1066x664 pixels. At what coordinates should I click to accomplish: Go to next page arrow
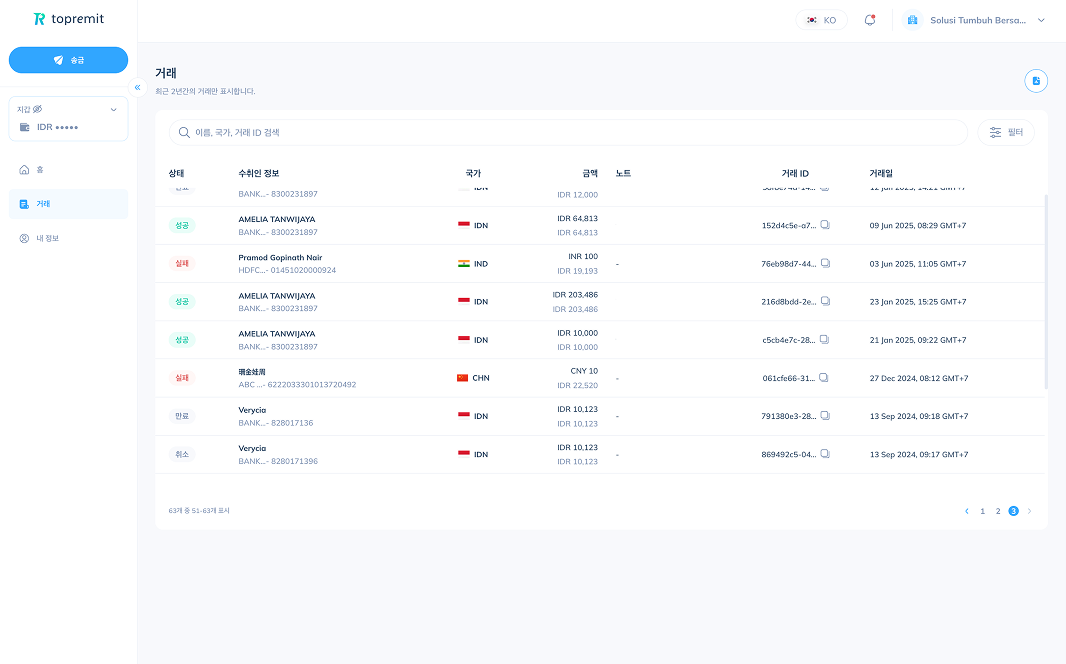1029,511
